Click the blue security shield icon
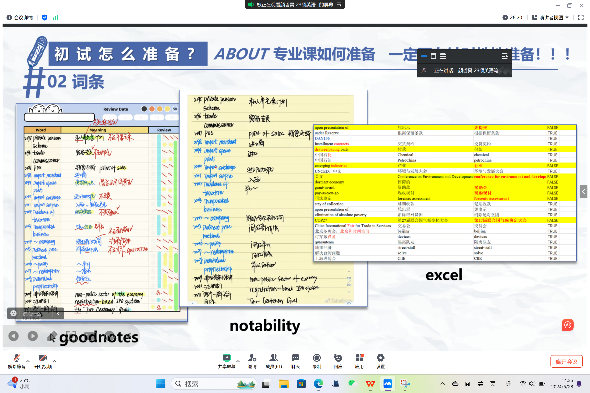The image size is (590, 393). (x=44, y=17)
